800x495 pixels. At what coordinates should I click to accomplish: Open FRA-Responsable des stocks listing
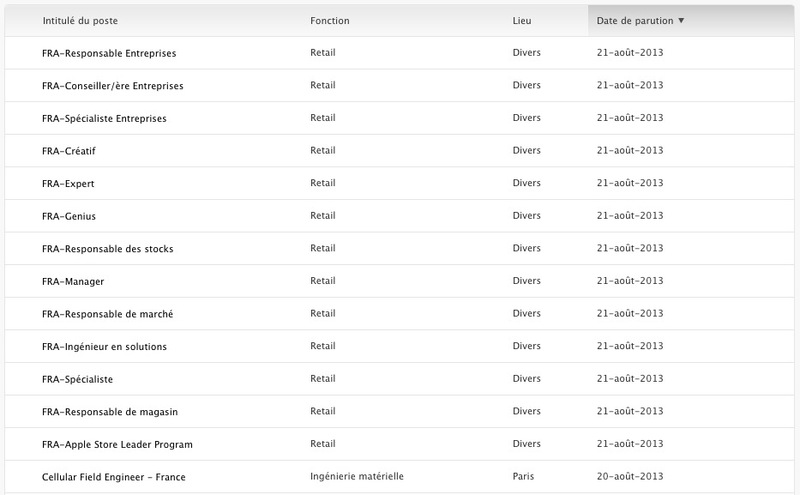[x=108, y=249]
